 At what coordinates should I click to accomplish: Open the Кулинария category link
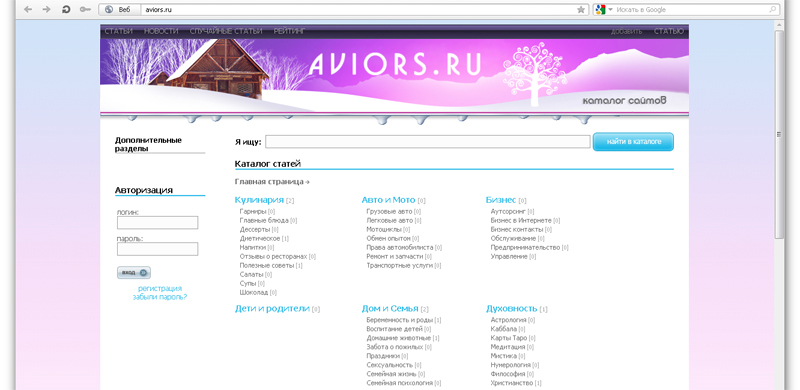pos(259,200)
